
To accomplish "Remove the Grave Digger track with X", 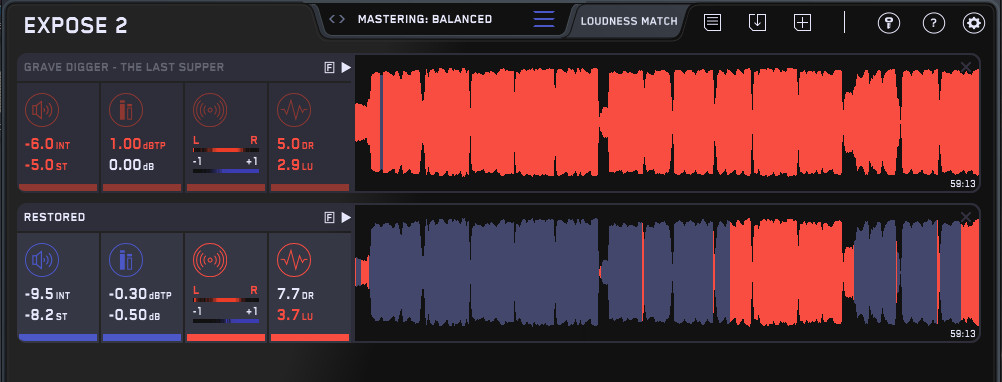I will click(966, 66).
